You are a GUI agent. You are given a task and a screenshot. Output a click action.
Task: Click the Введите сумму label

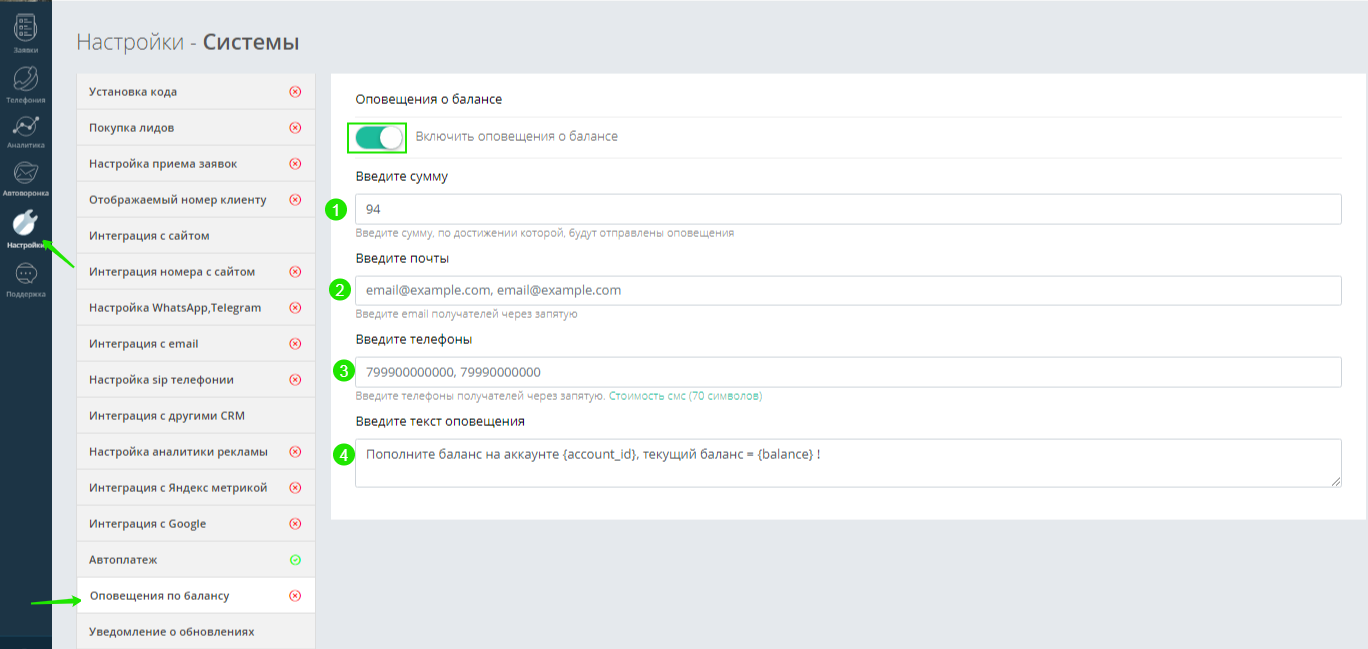402,177
